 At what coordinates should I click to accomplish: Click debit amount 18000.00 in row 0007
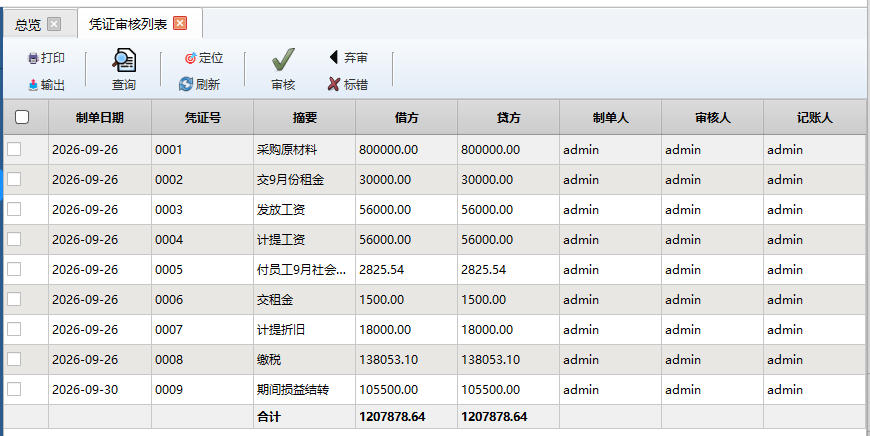pyautogui.click(x=407, y=329)
